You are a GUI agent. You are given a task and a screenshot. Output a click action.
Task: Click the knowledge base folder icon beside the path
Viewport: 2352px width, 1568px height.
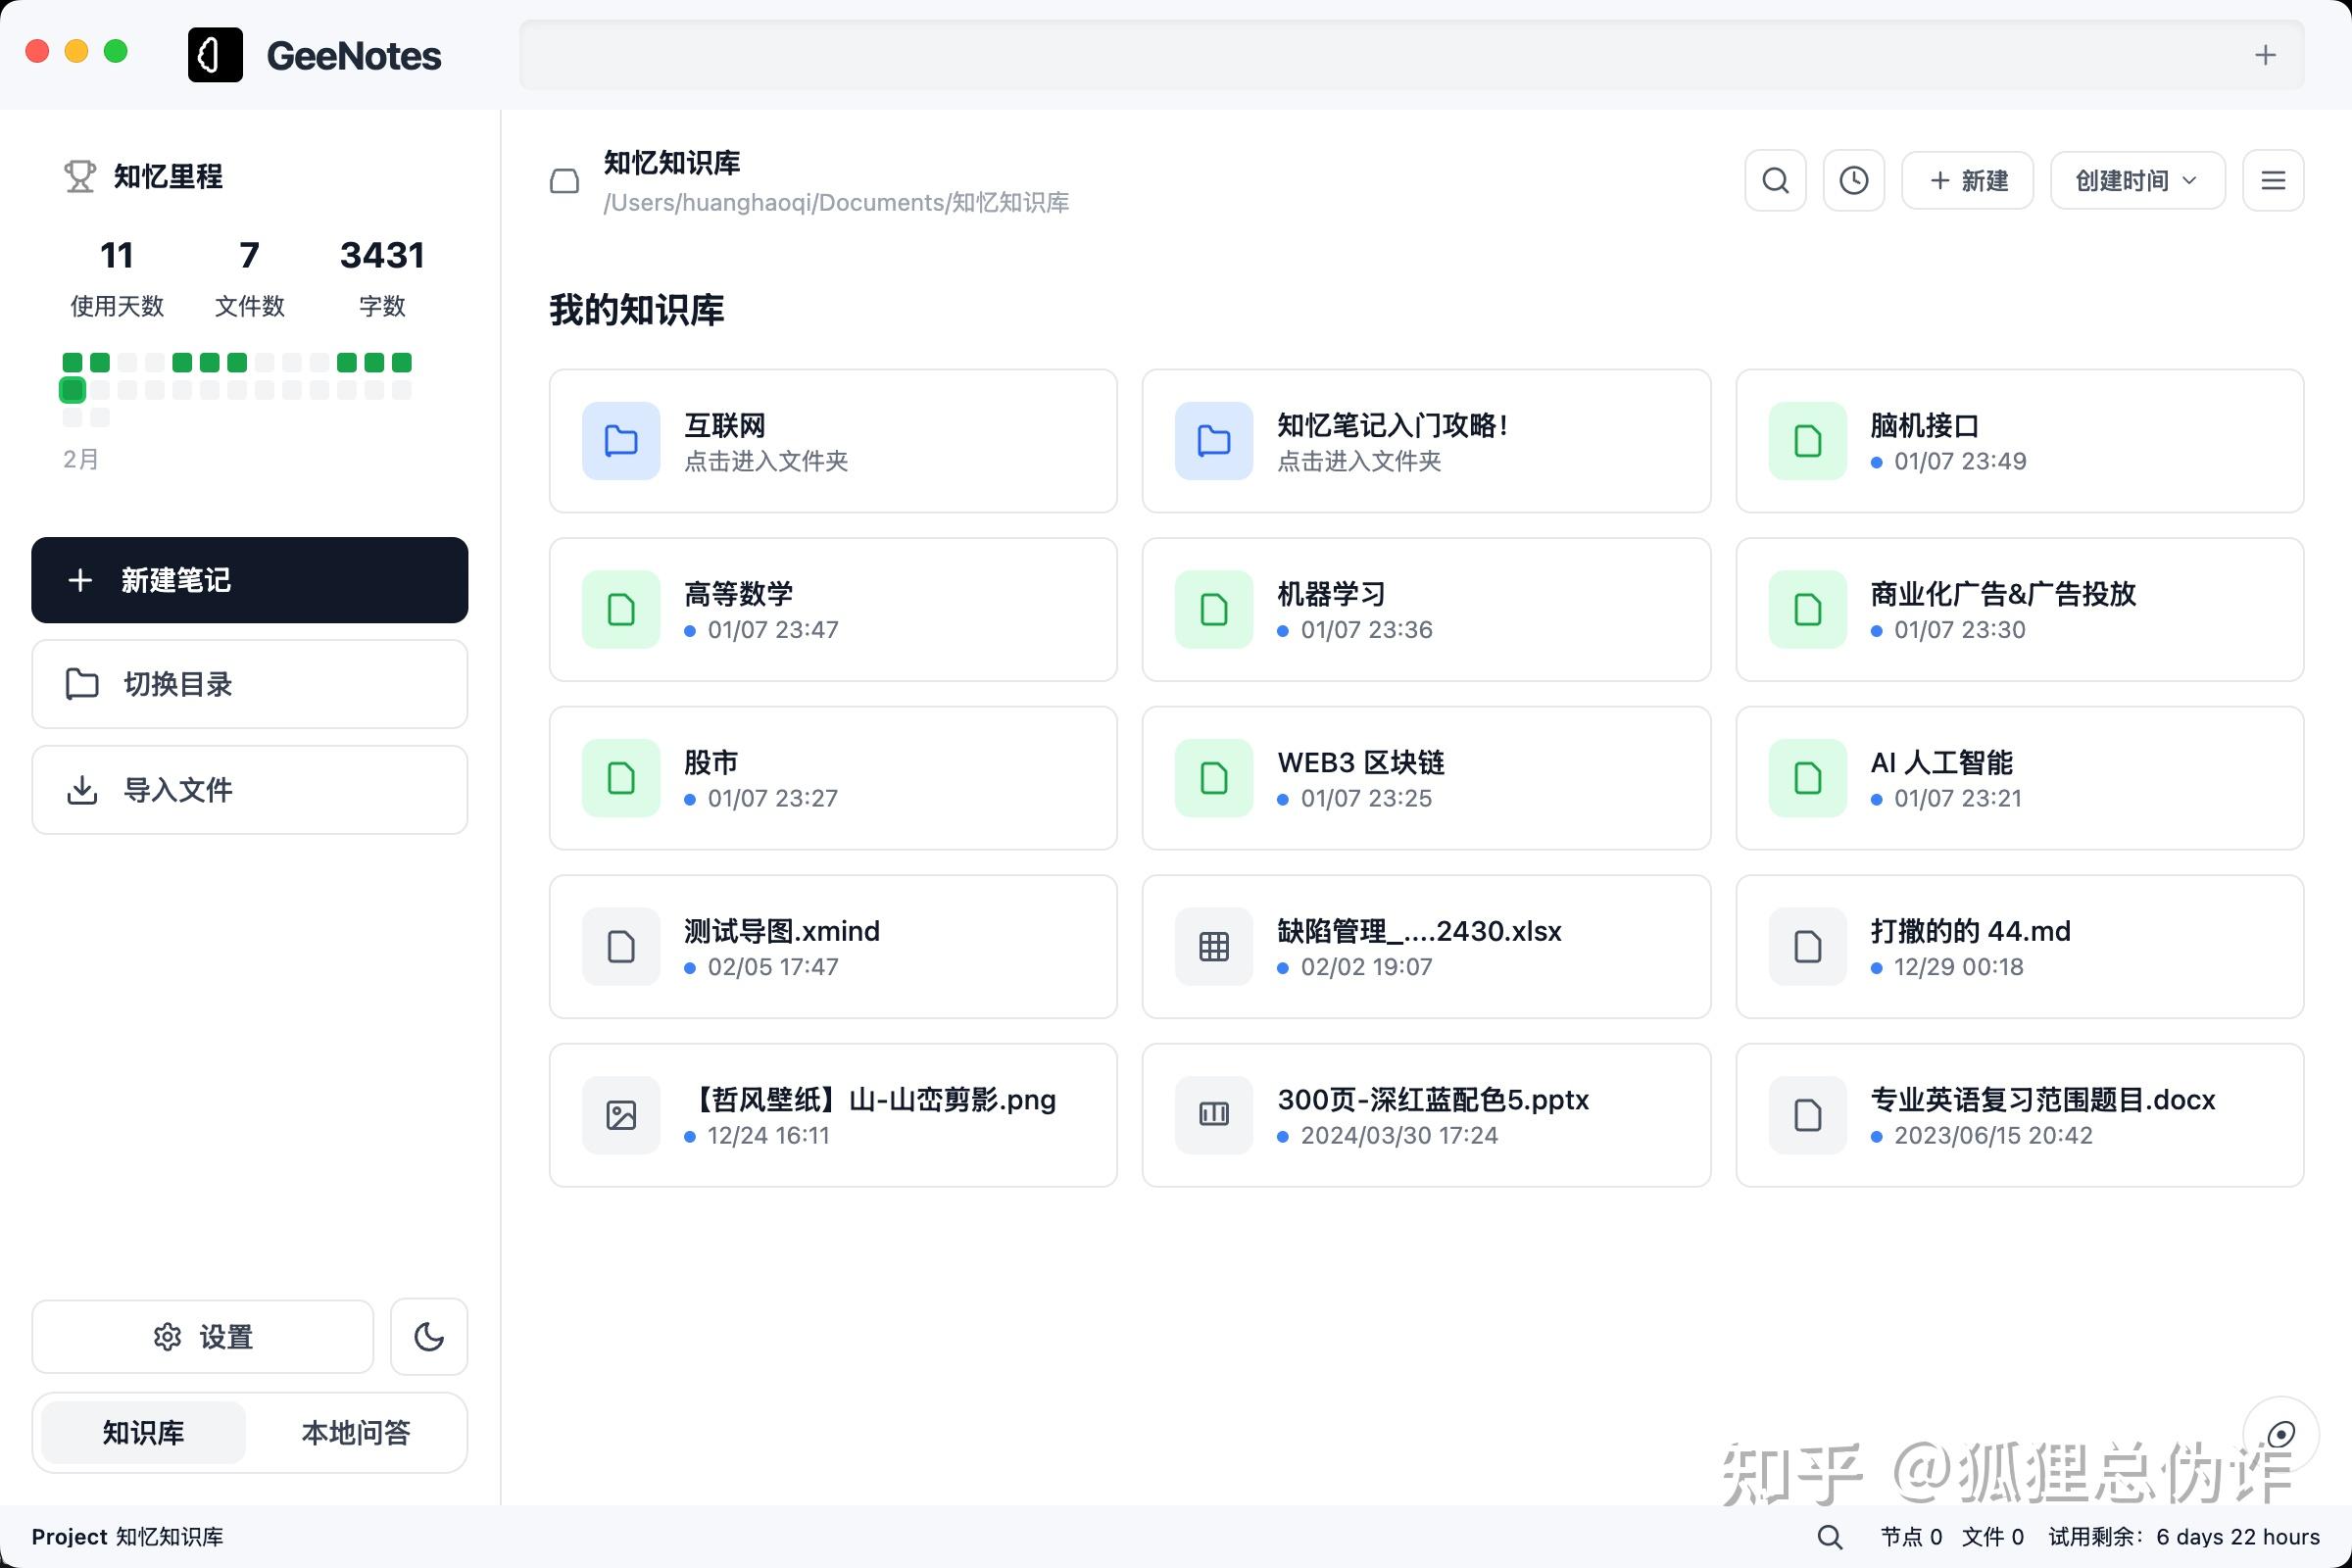coord(565,181)
